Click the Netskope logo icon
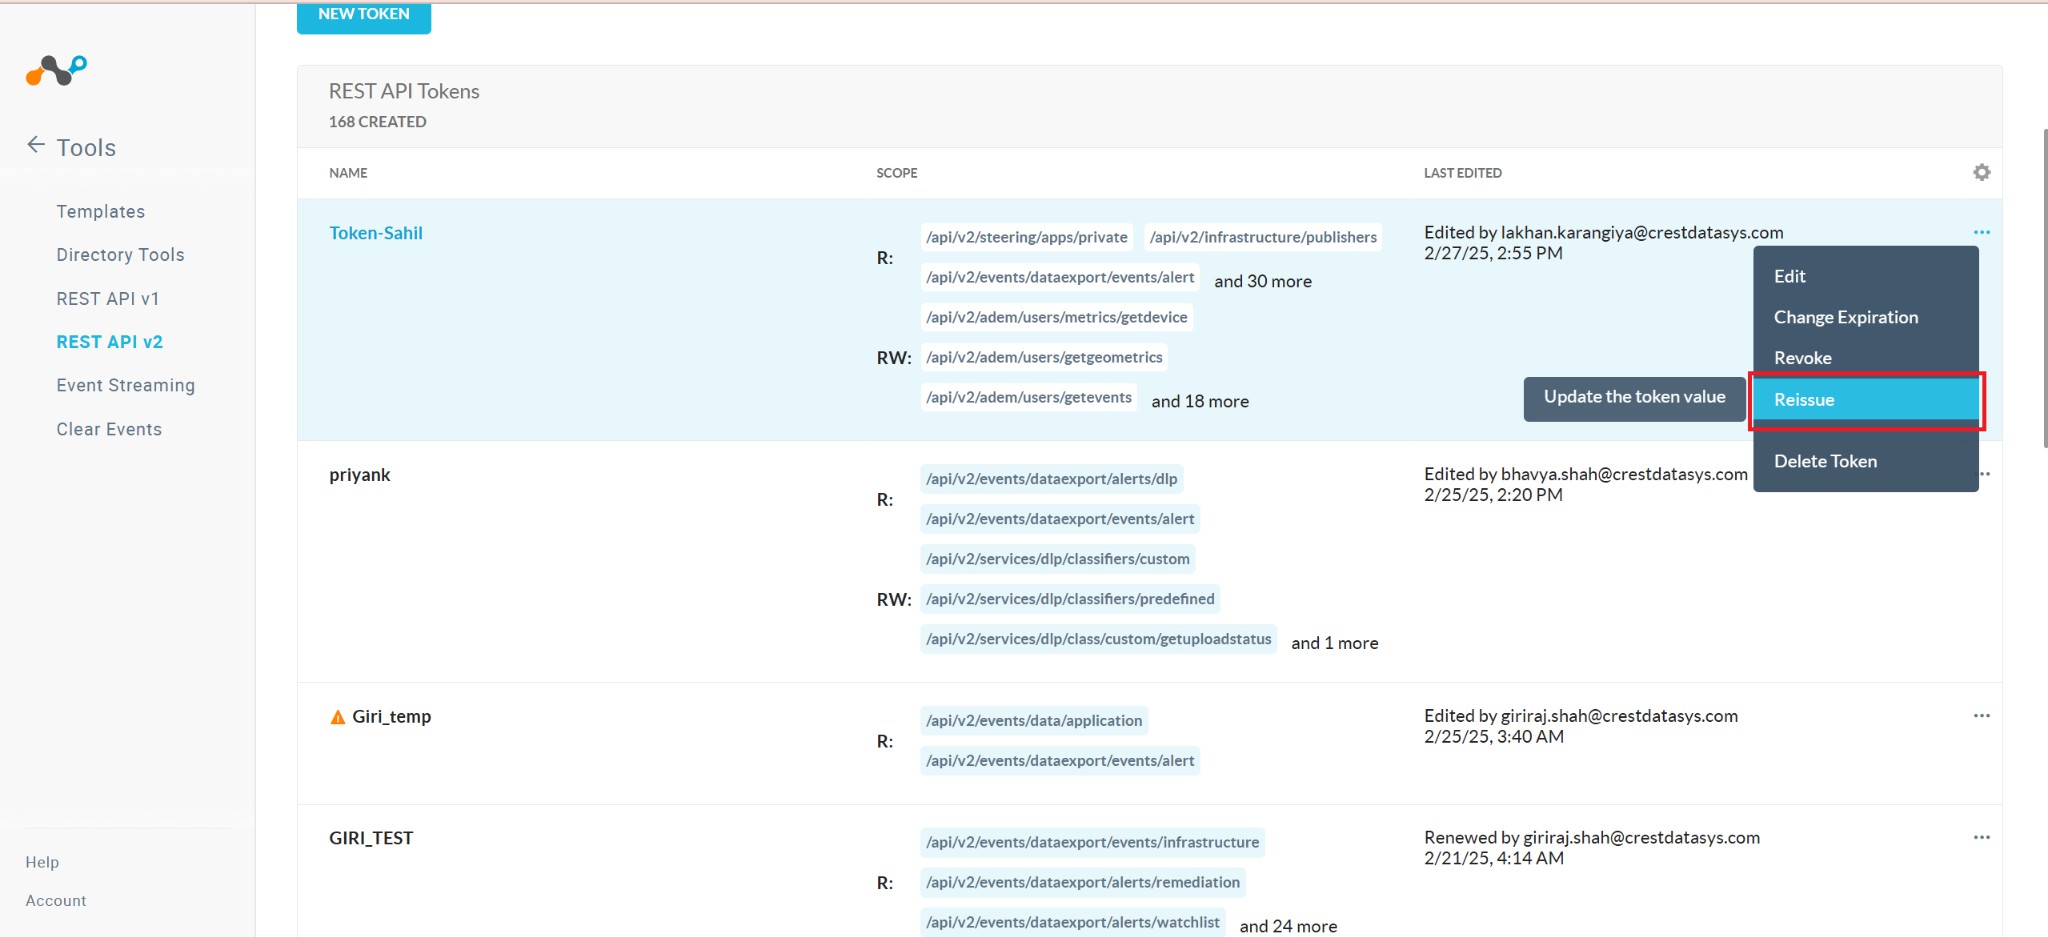The height and width of the screenshot is (937, 2048). pyautogui.click(x=56, y=70)
